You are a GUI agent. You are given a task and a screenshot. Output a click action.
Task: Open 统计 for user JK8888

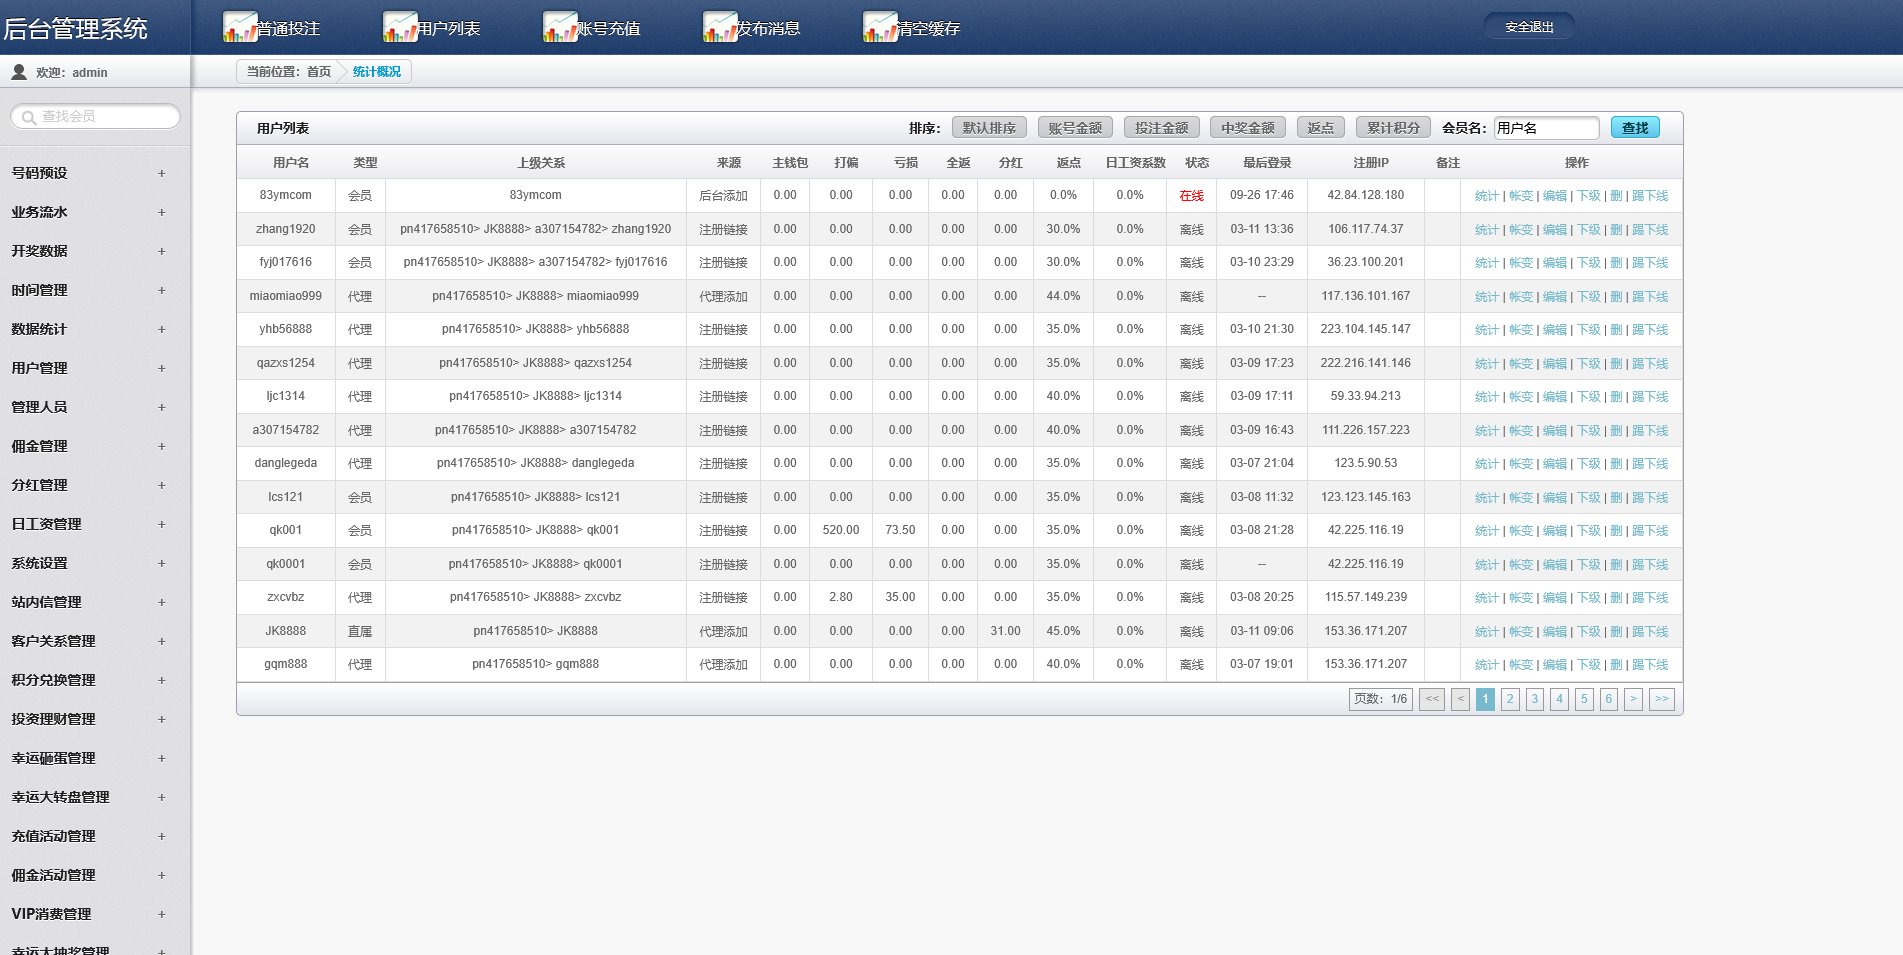1487,632
